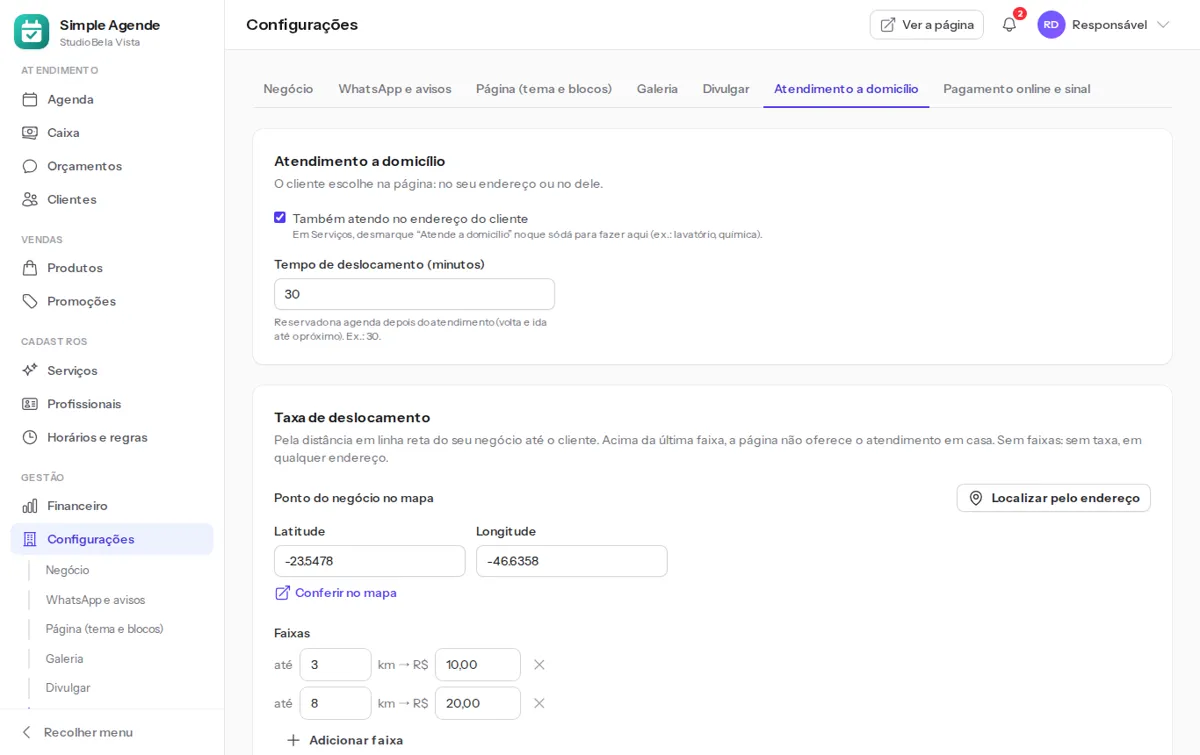Click the 8 km distance field
Image resolution: width=1200 pixels, height=755 pixels.
click(335, 703)
